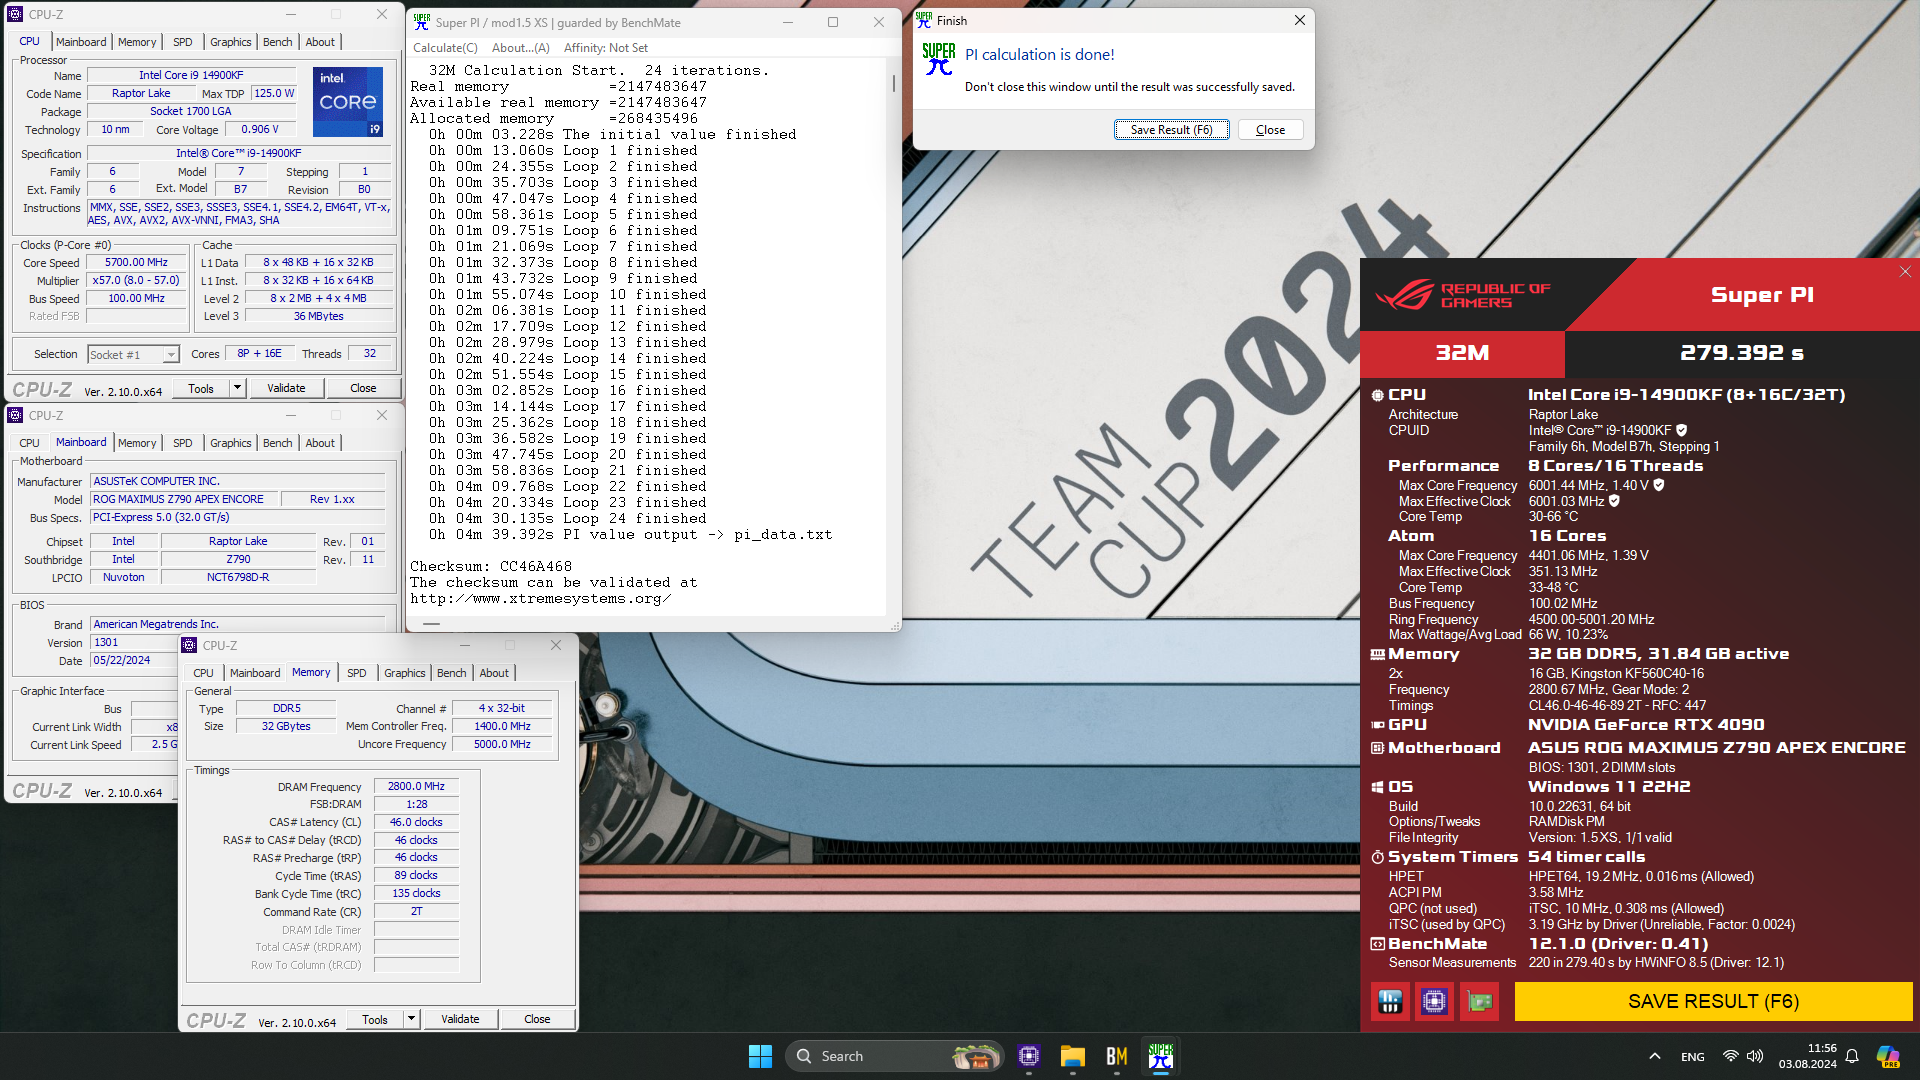Screen dimensions: 1920x1080
Task: Click the BIOS date 05/22/2024 field
Action: click(x=133, y=661)
